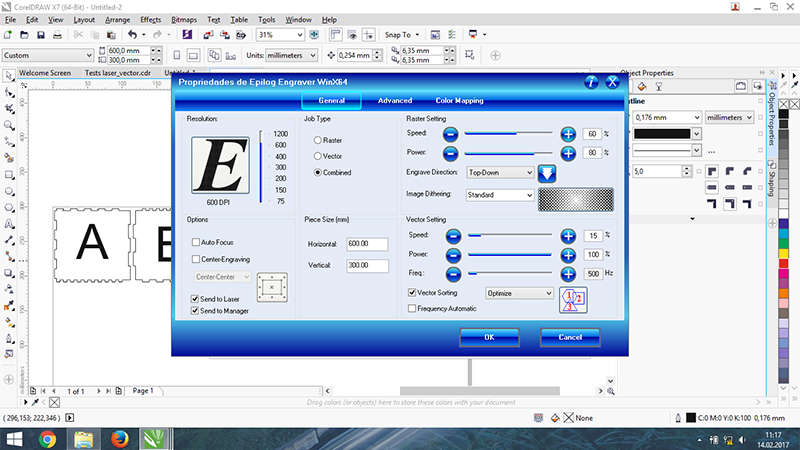Select the Rectangle tool
The width and height of the screenshot is (800, 450).
pyautogui.click(x=9, y=175)
